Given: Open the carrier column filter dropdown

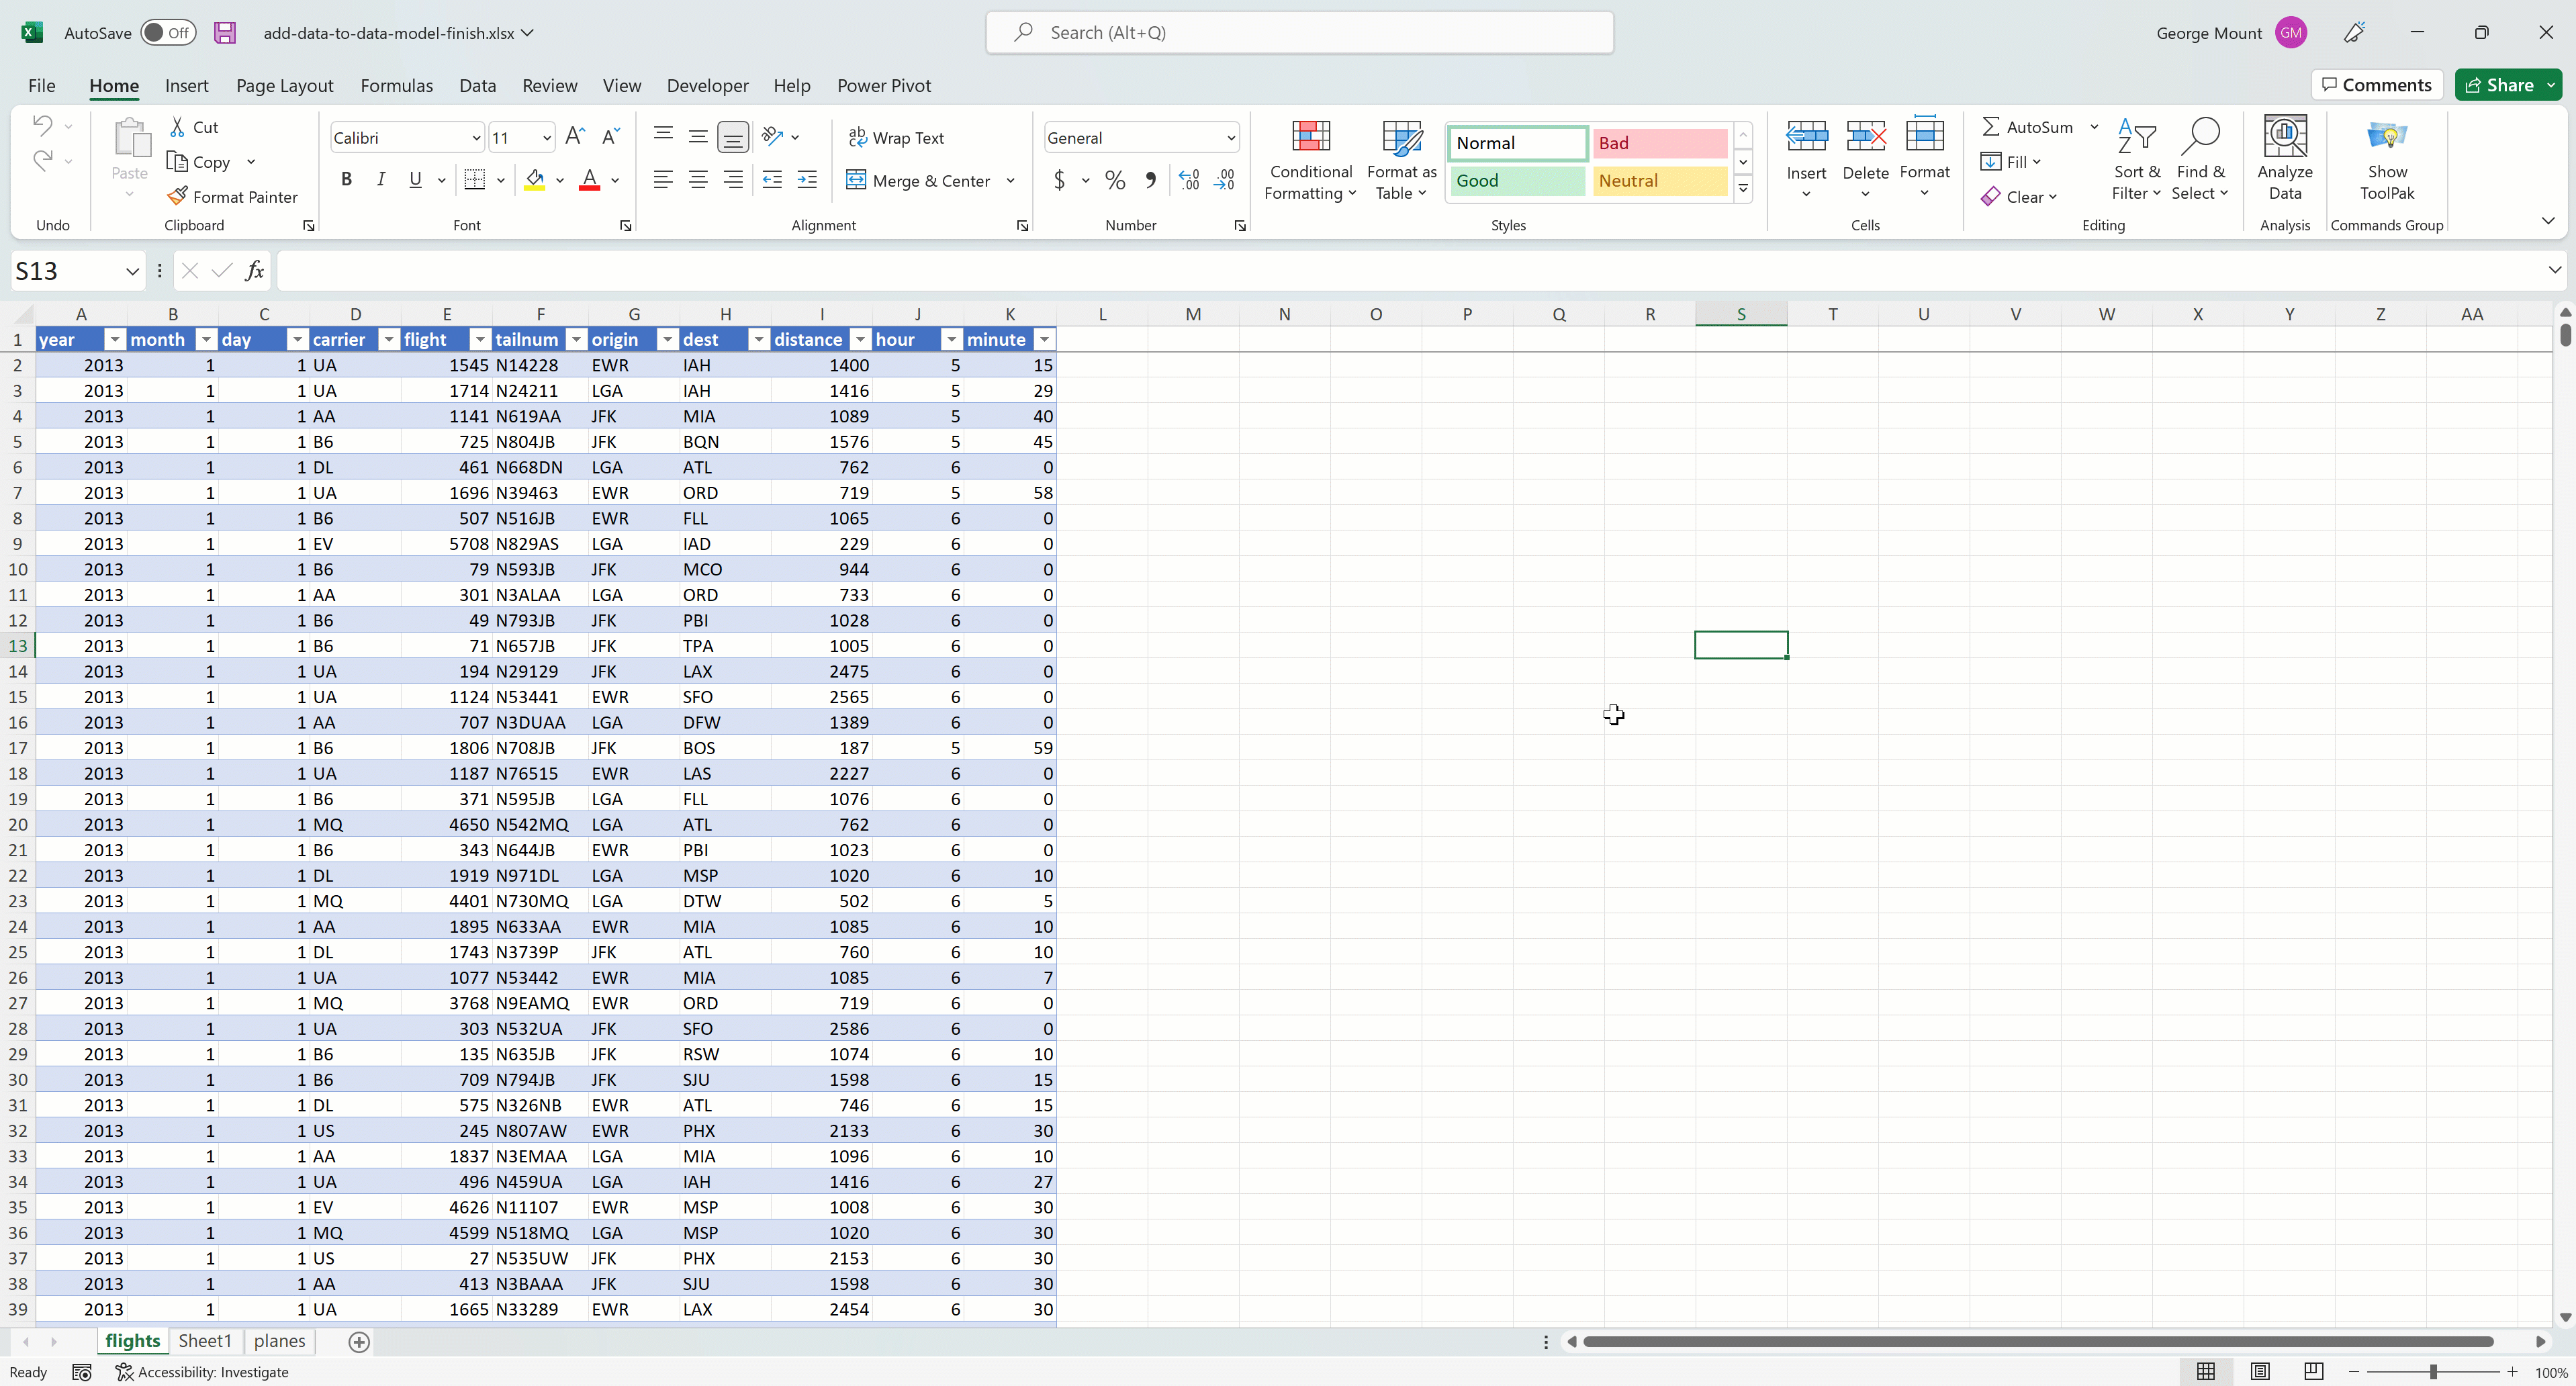Looking at the screenshot, I should click(x=389, y=340).
